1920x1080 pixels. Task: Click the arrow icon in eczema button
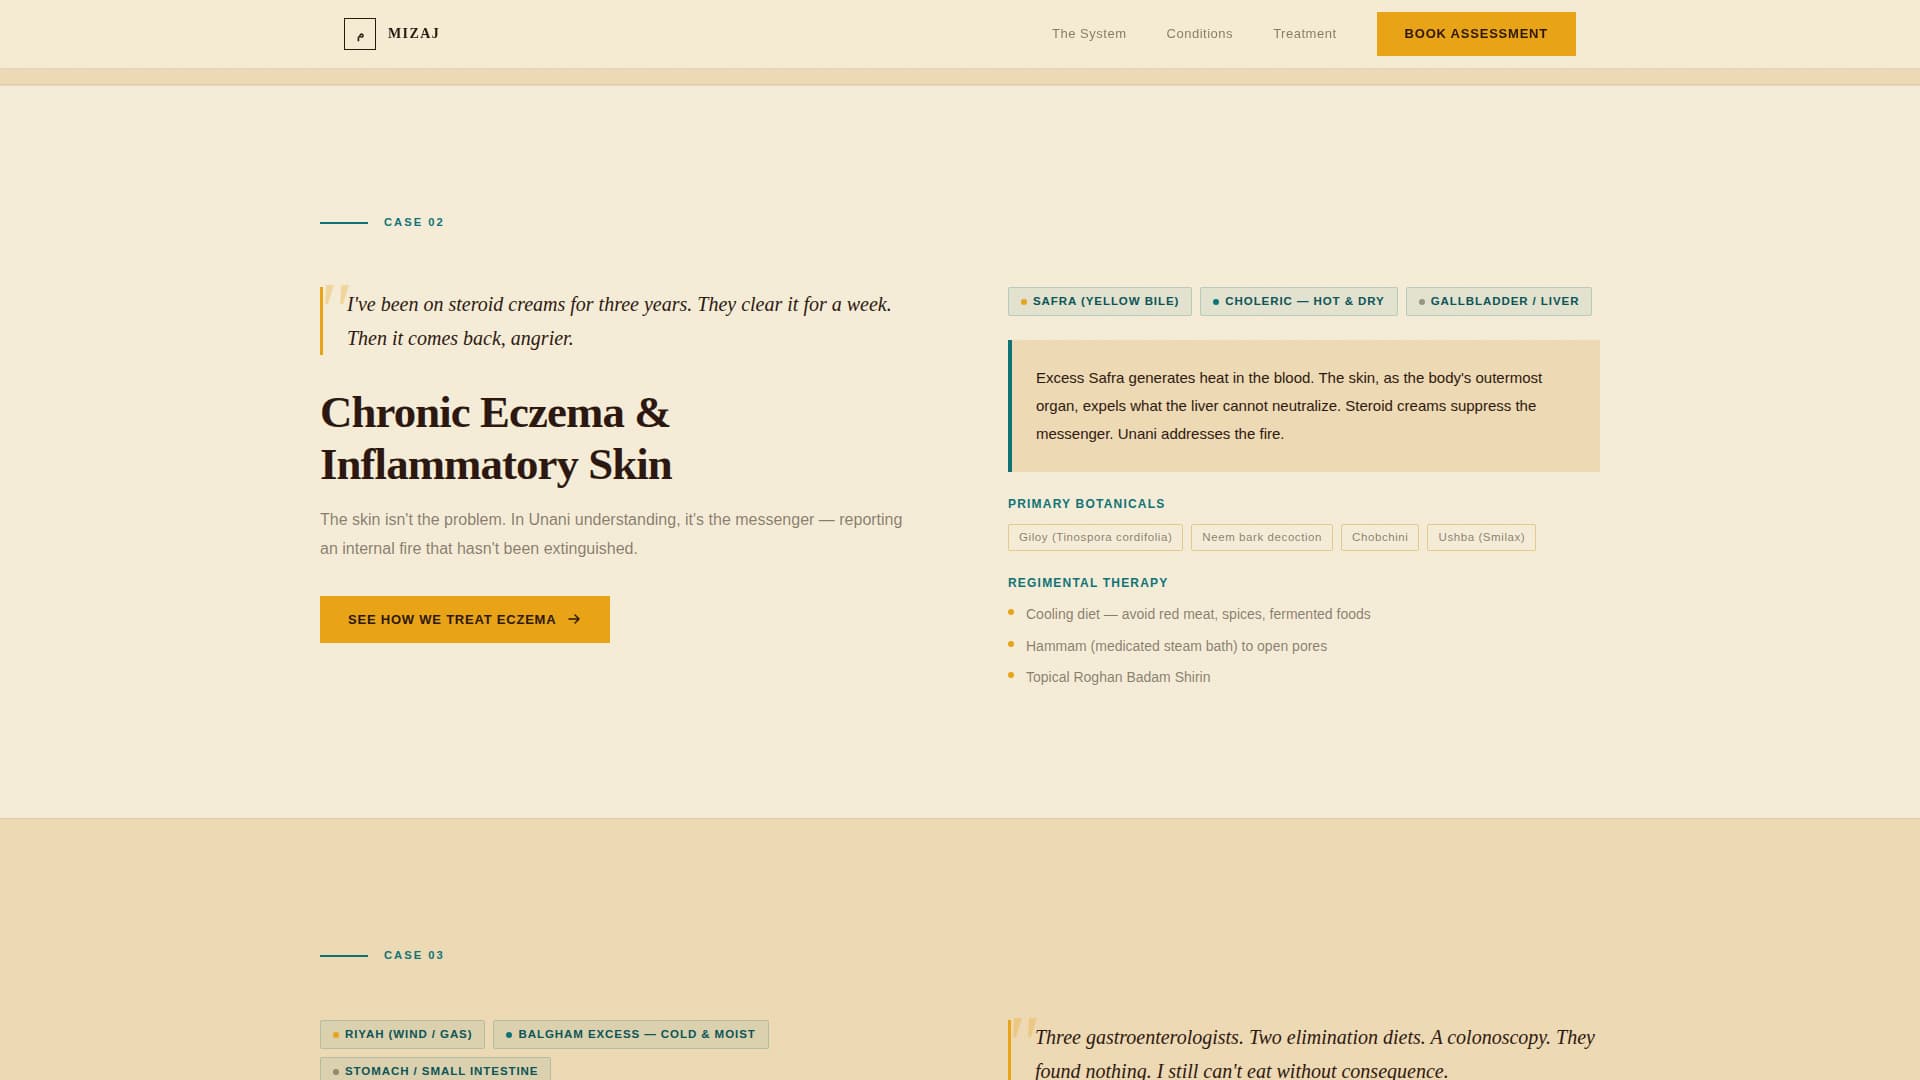574,619
